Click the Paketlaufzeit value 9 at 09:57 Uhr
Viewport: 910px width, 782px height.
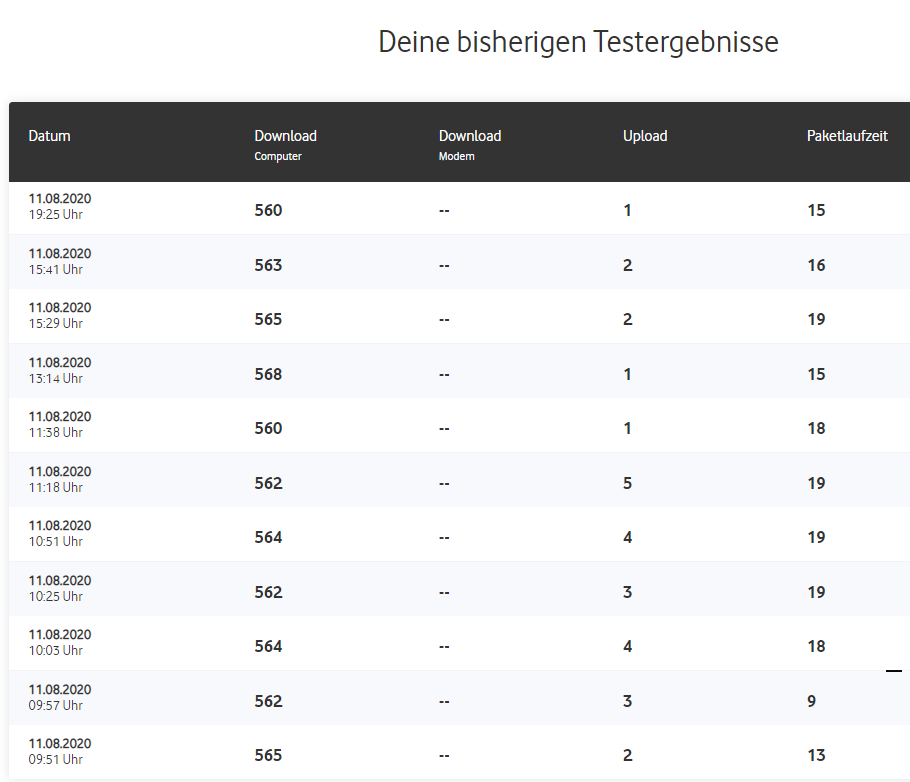(x=810, y=701)
